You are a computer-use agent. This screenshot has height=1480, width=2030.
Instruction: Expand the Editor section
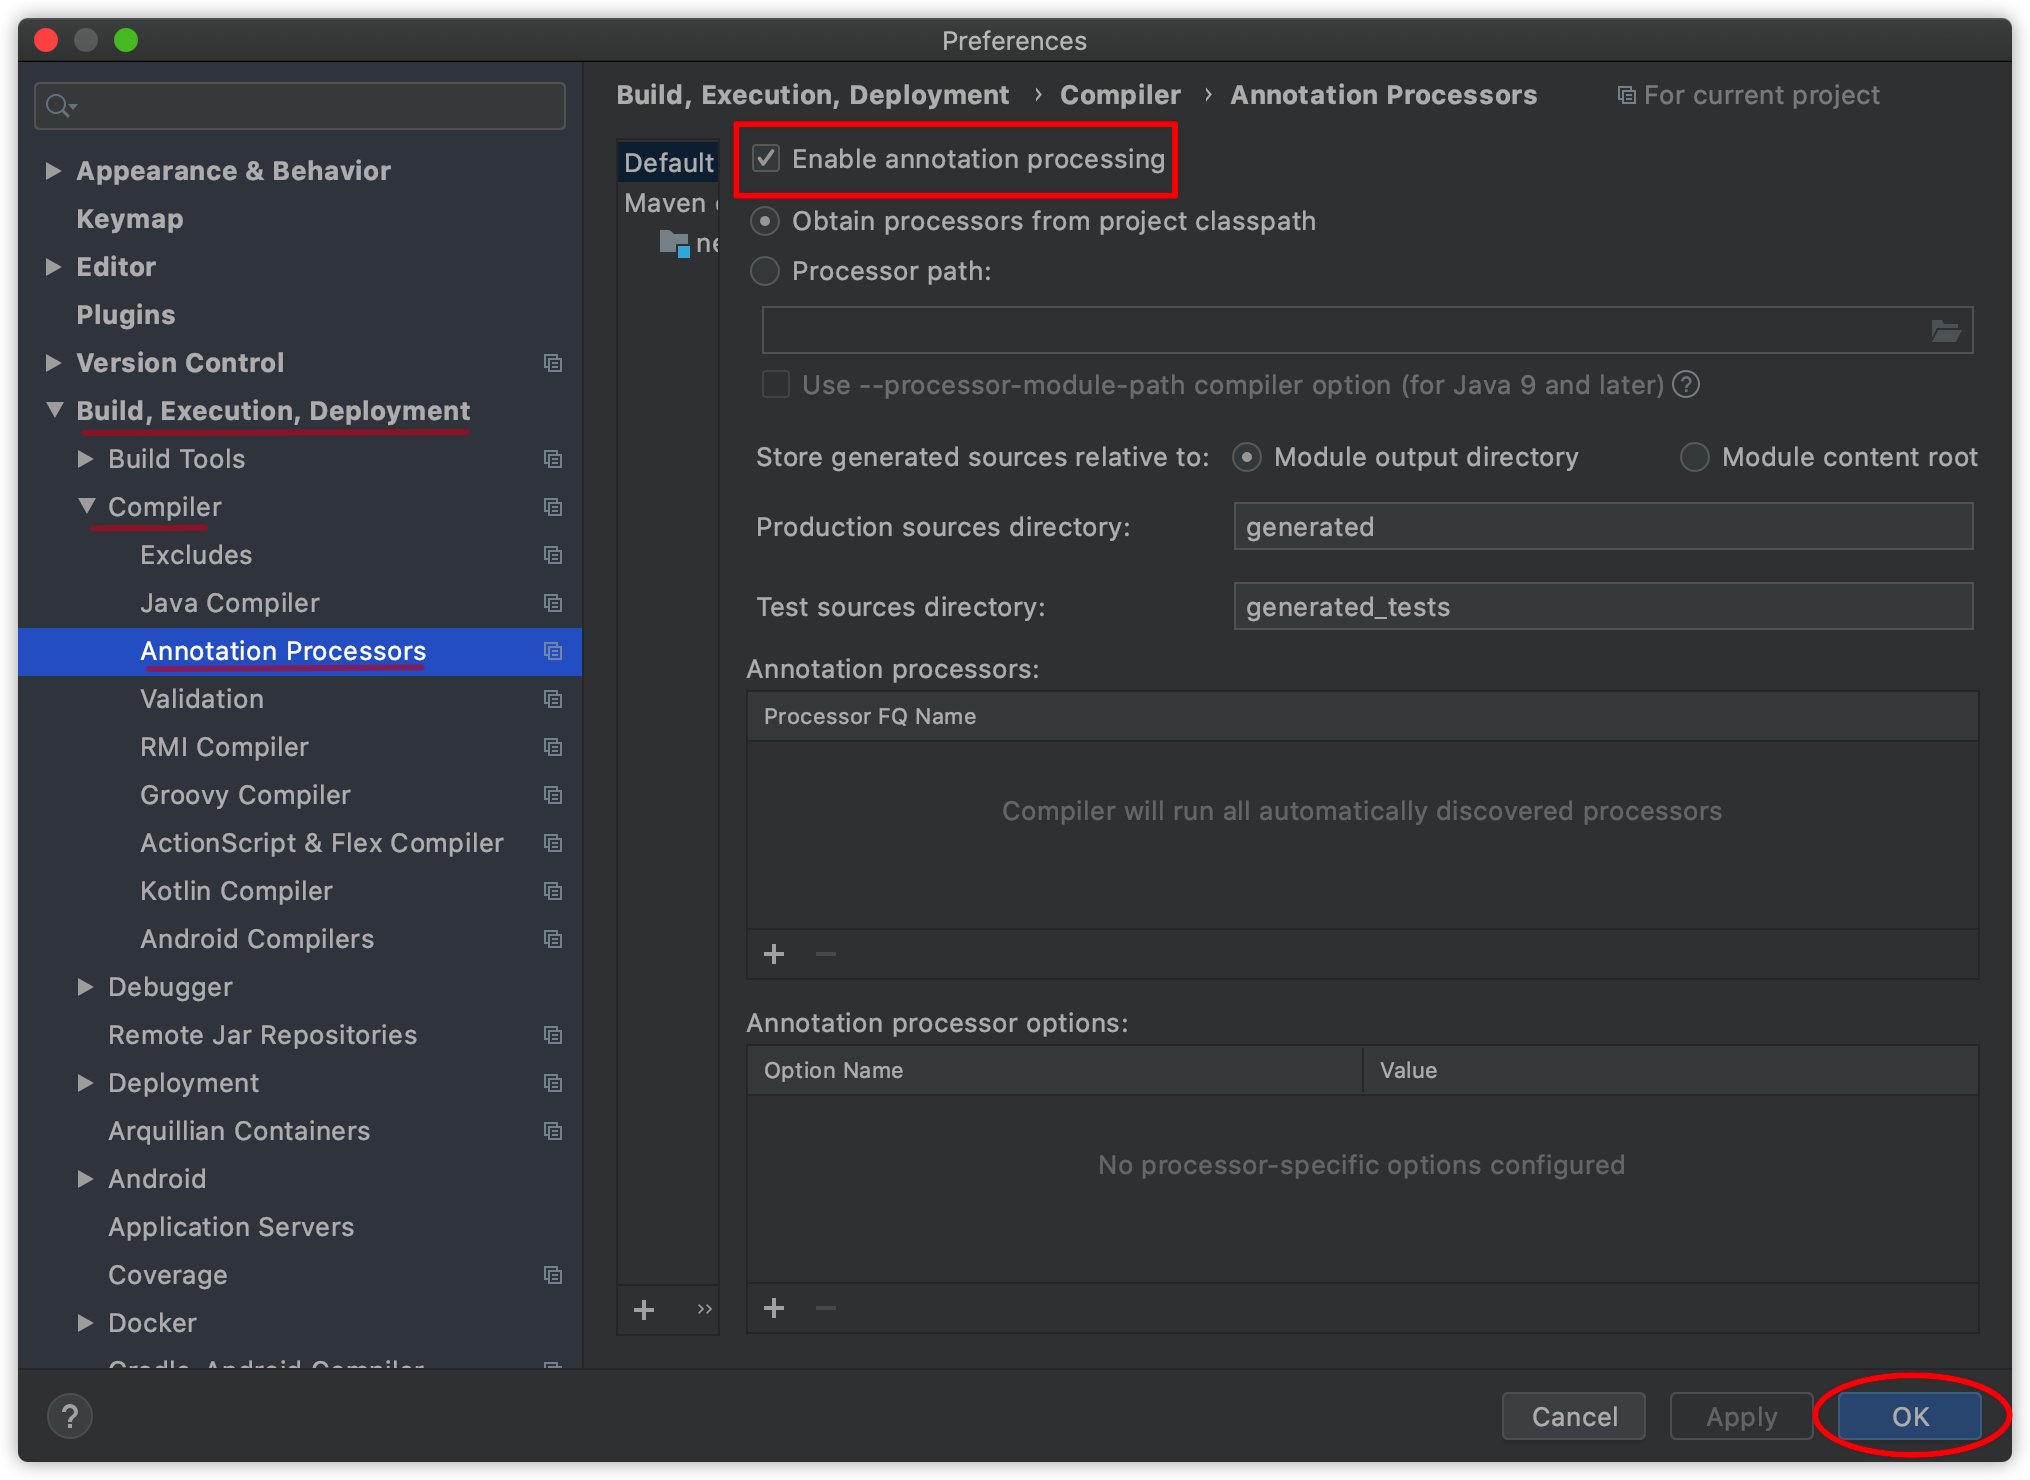tap(53, 267)
